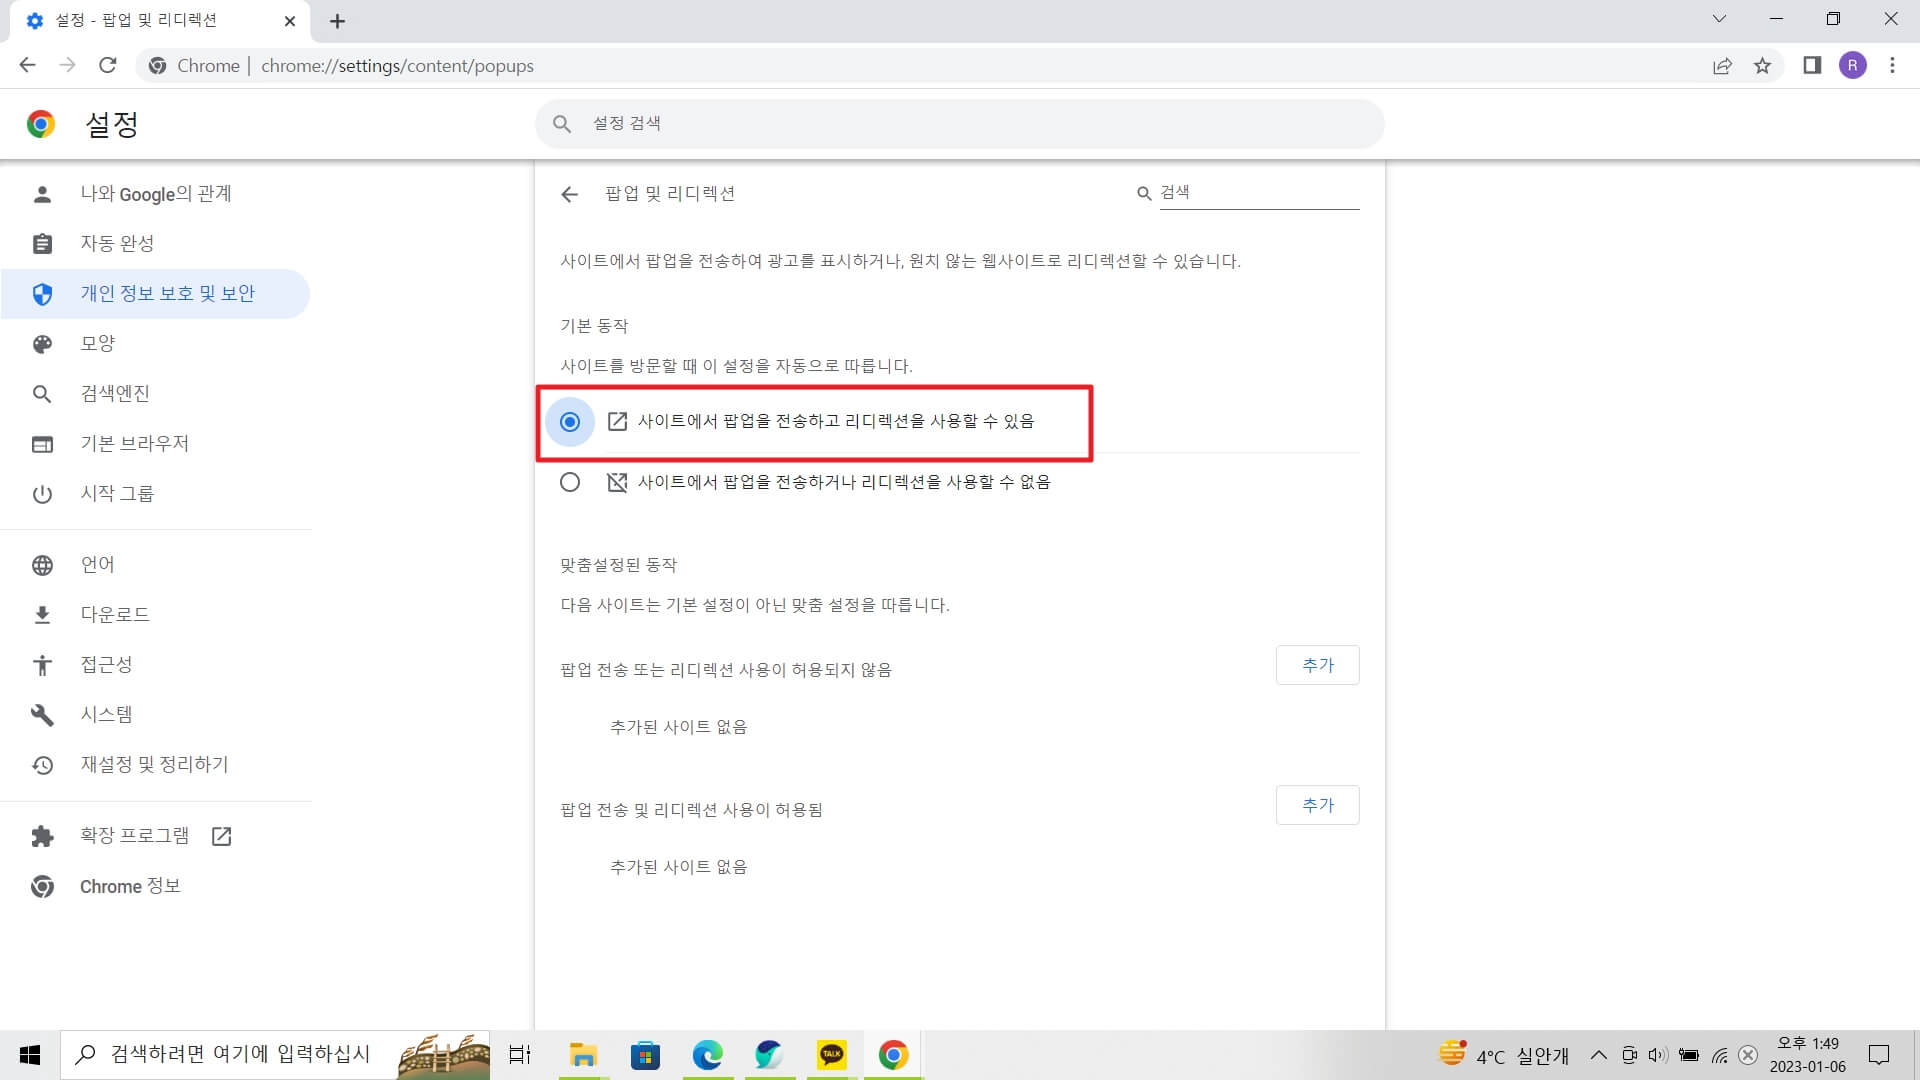The height and width of the screenshot is (1080, 1920).
Task: Open 시스템 wrench settings icon
Action: [42, 714]
